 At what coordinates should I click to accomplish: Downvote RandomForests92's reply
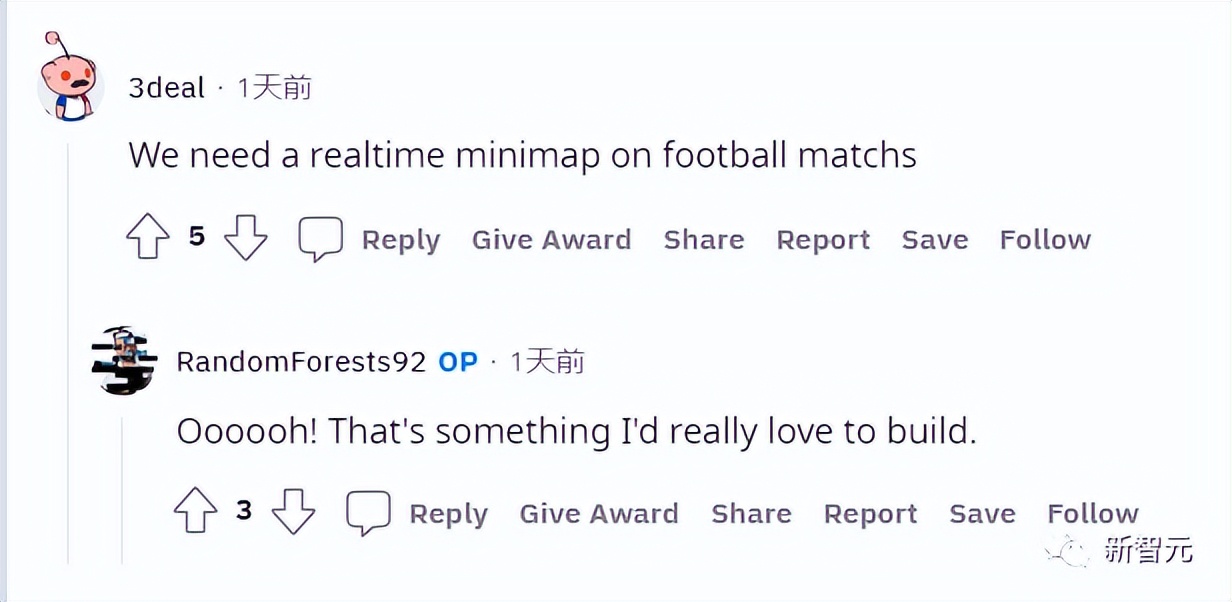pos(293,513)
